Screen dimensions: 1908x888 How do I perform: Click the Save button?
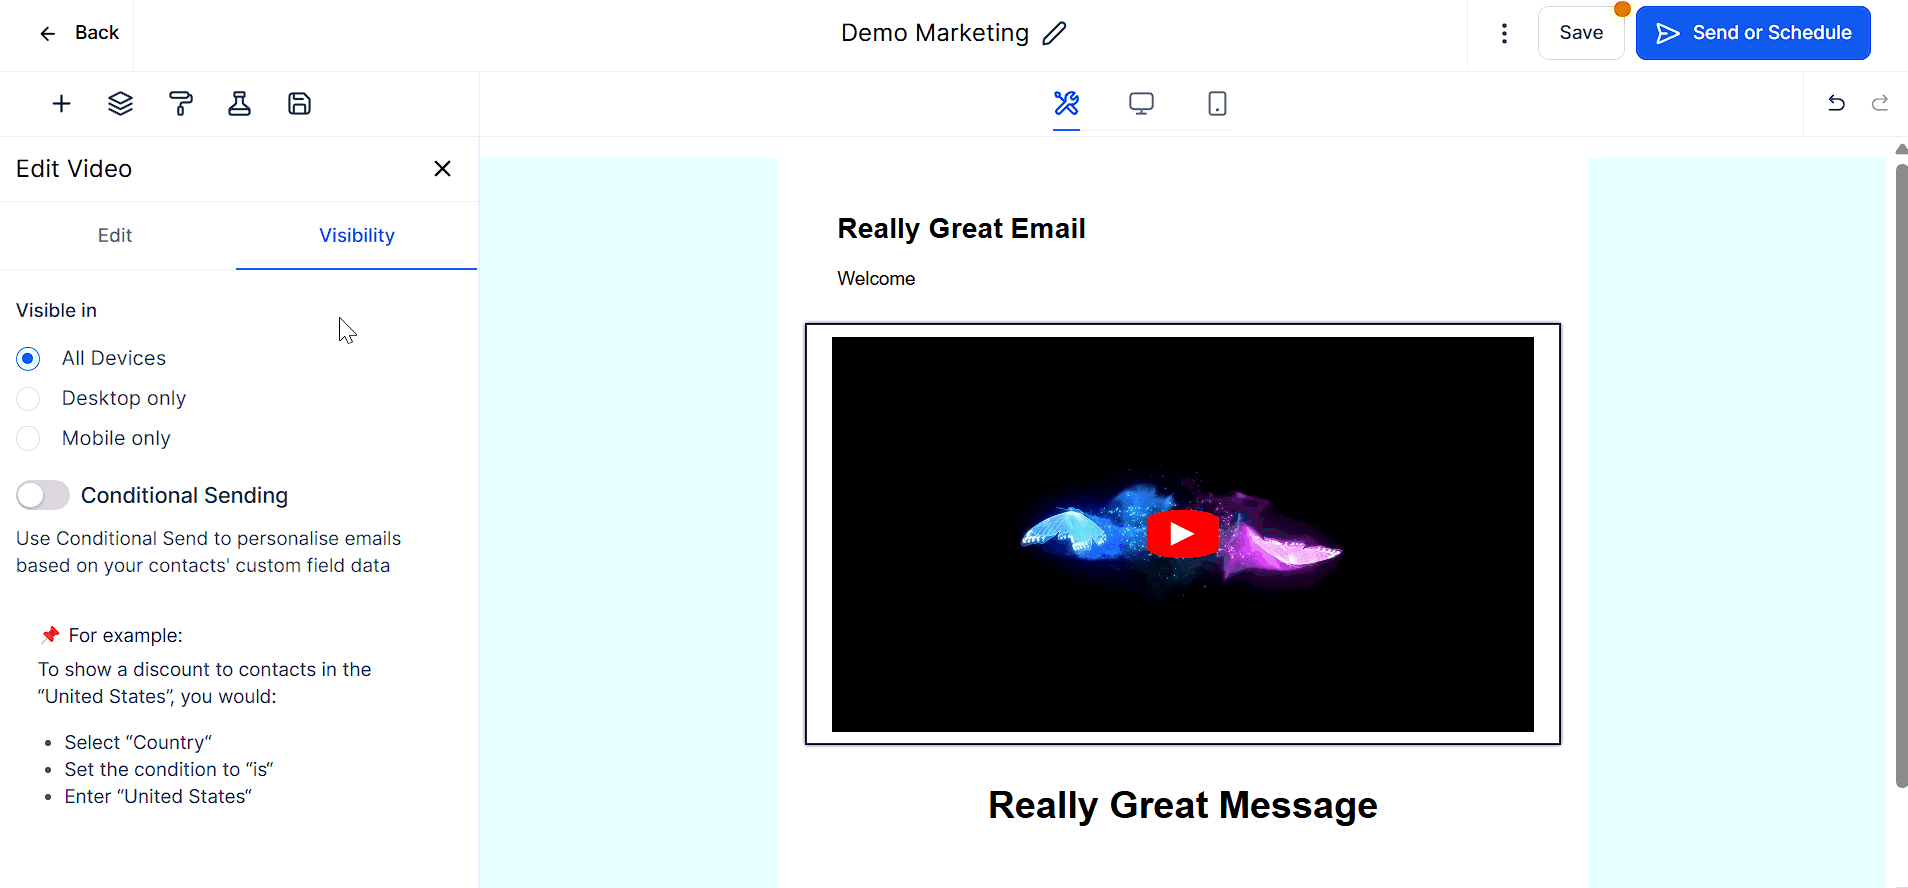pyautogui.click(x=1581, y=33)
